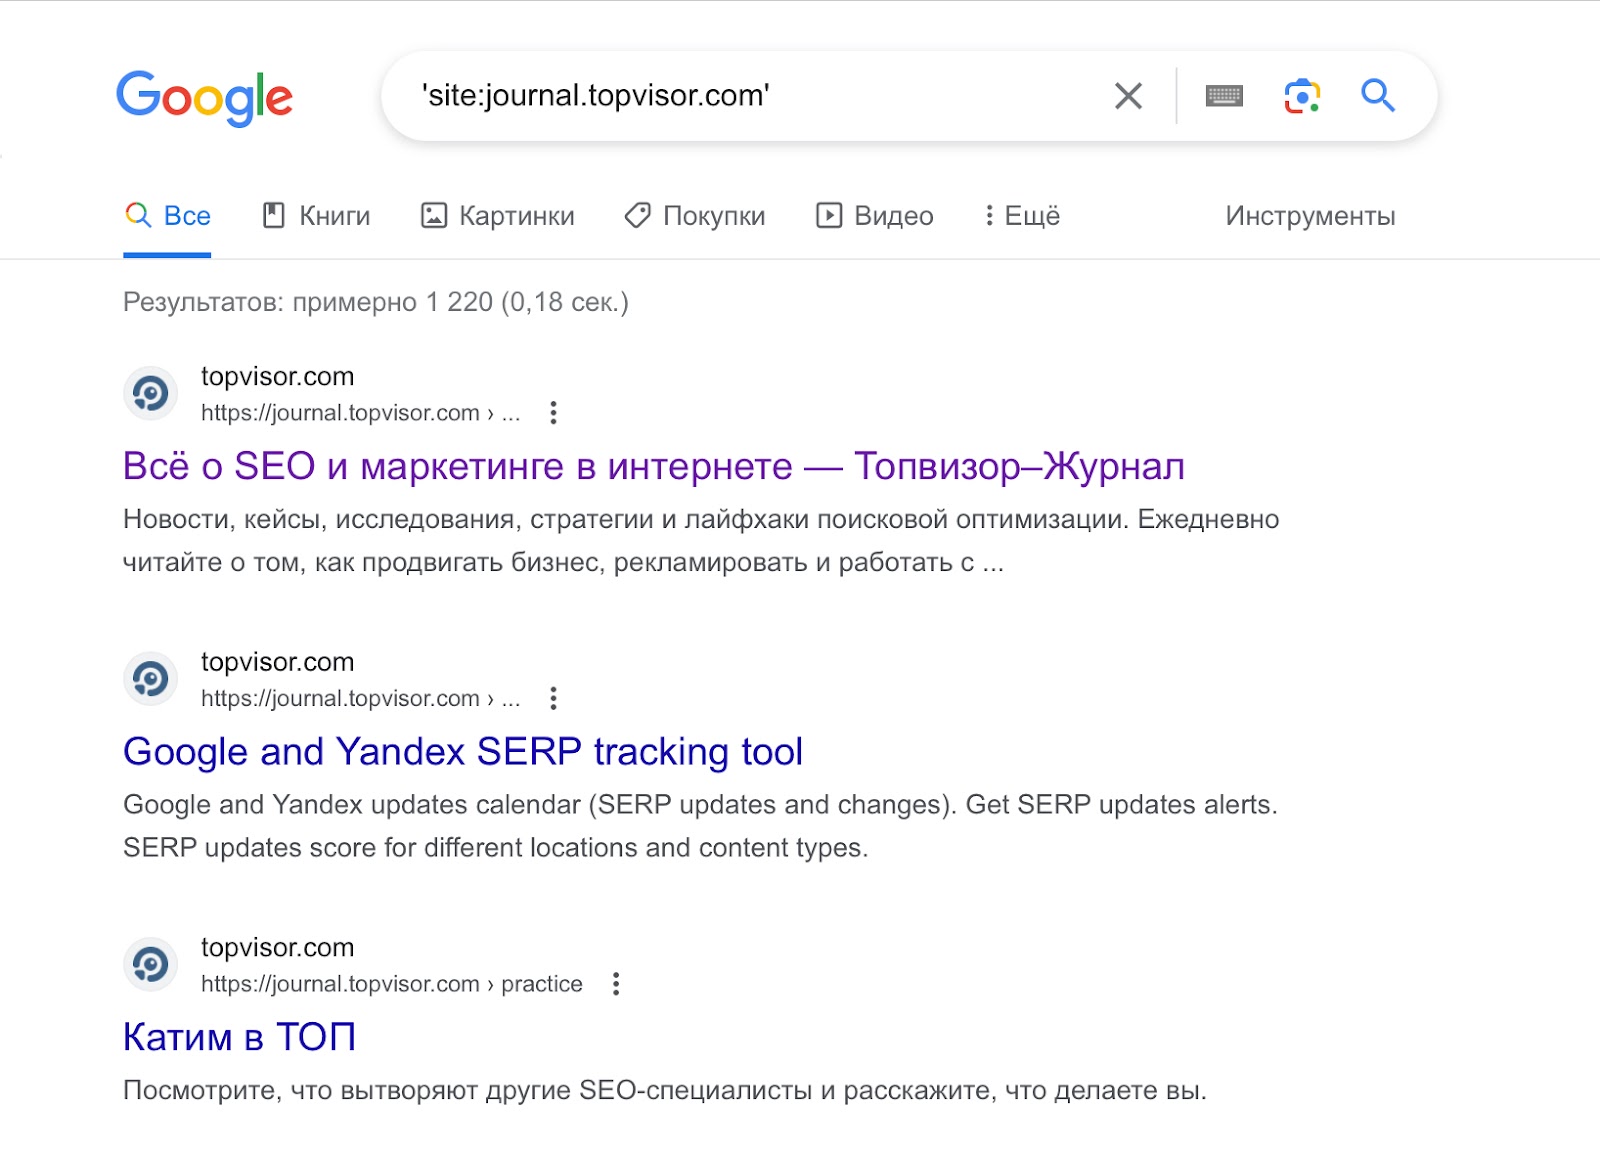Open the Ещё dropdown menu
The image size is (1600, 1153).
coord(1021,215)
